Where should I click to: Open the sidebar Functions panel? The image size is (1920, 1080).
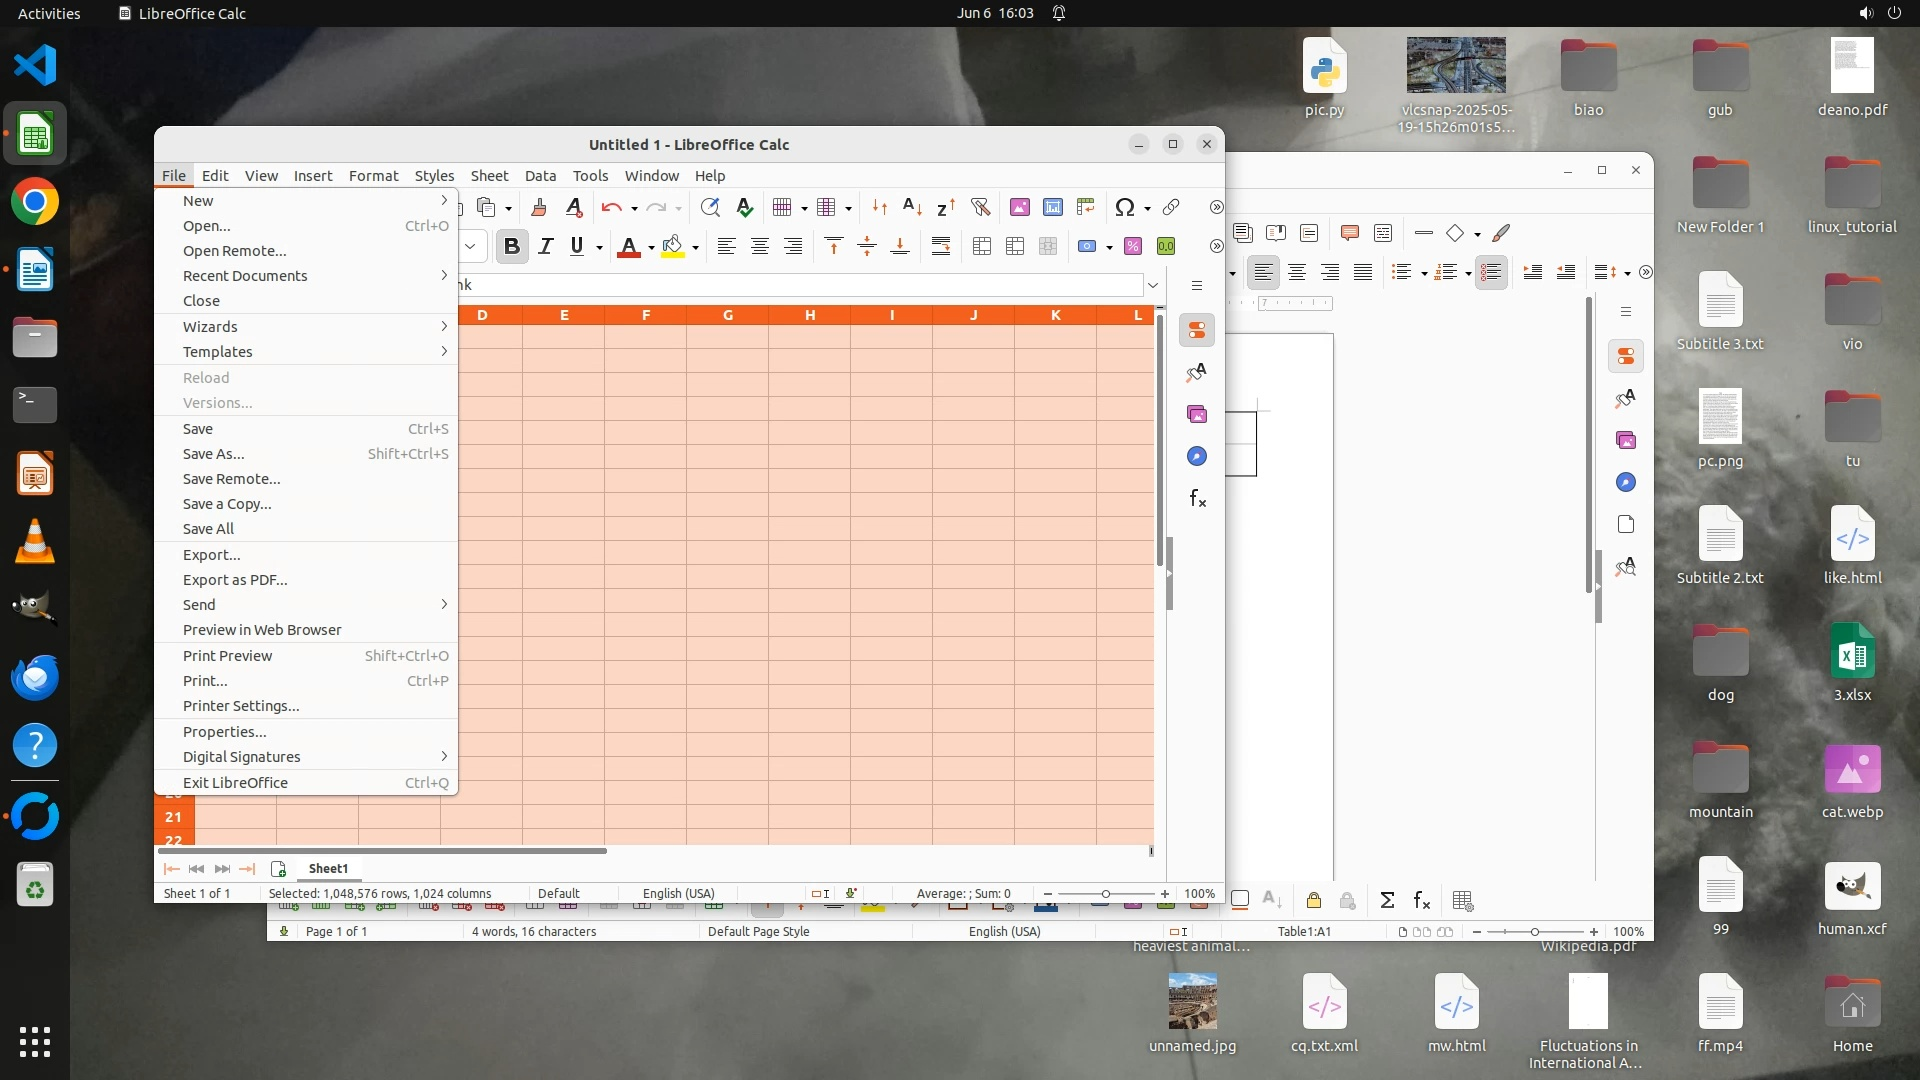(1197, 499)
